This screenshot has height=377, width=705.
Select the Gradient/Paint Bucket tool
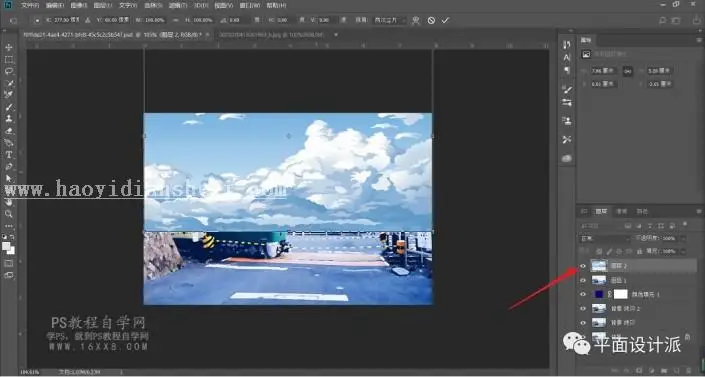(x=9, y=143)
